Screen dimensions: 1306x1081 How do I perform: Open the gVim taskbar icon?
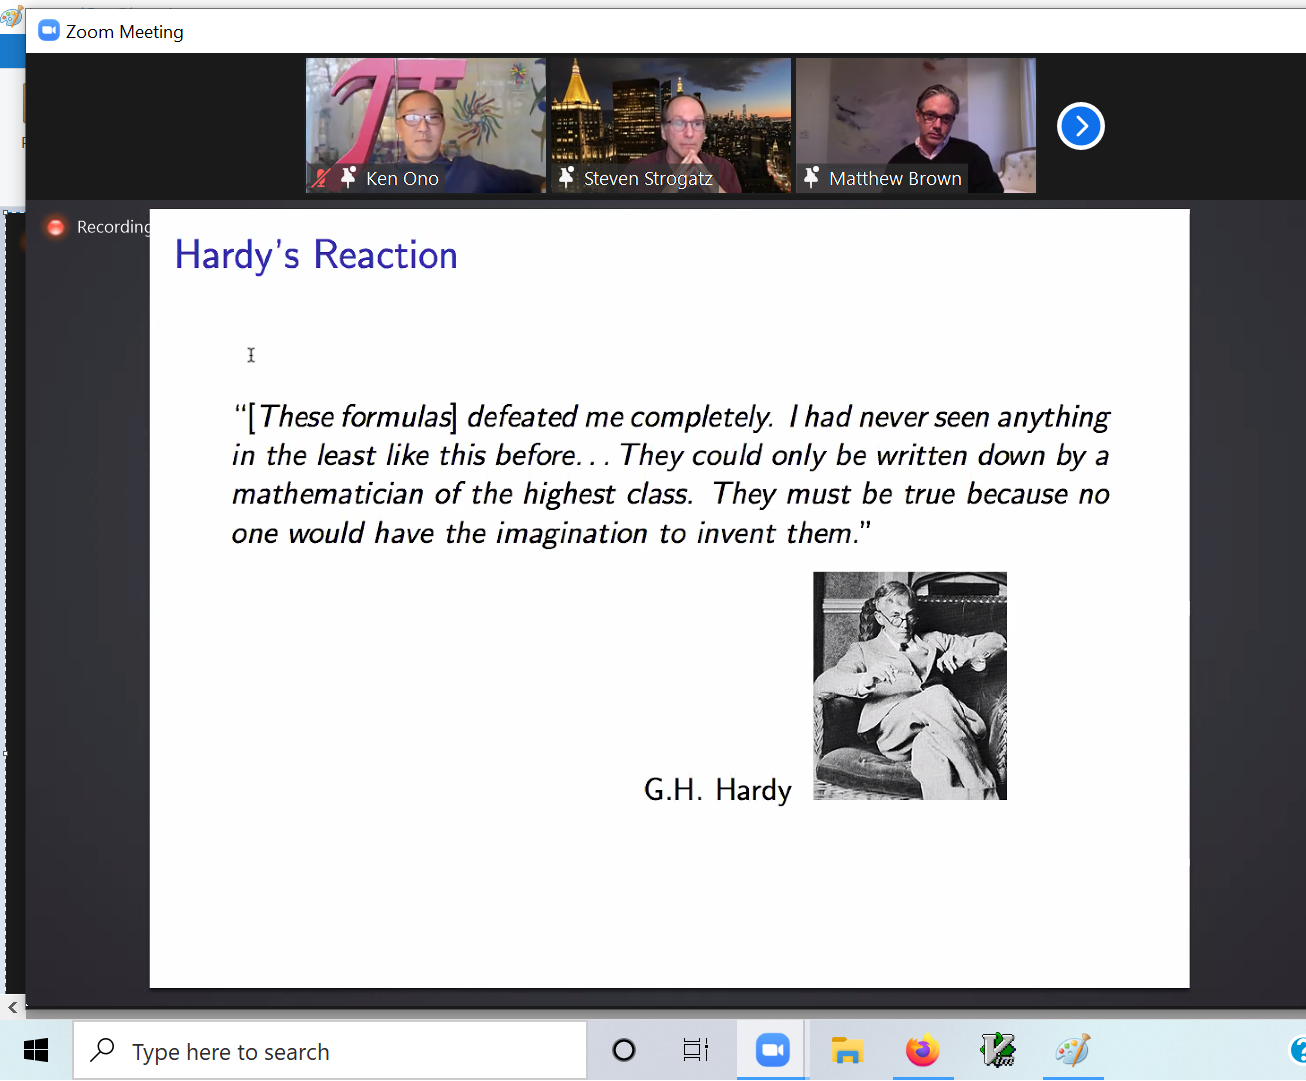coord(998,1050)
